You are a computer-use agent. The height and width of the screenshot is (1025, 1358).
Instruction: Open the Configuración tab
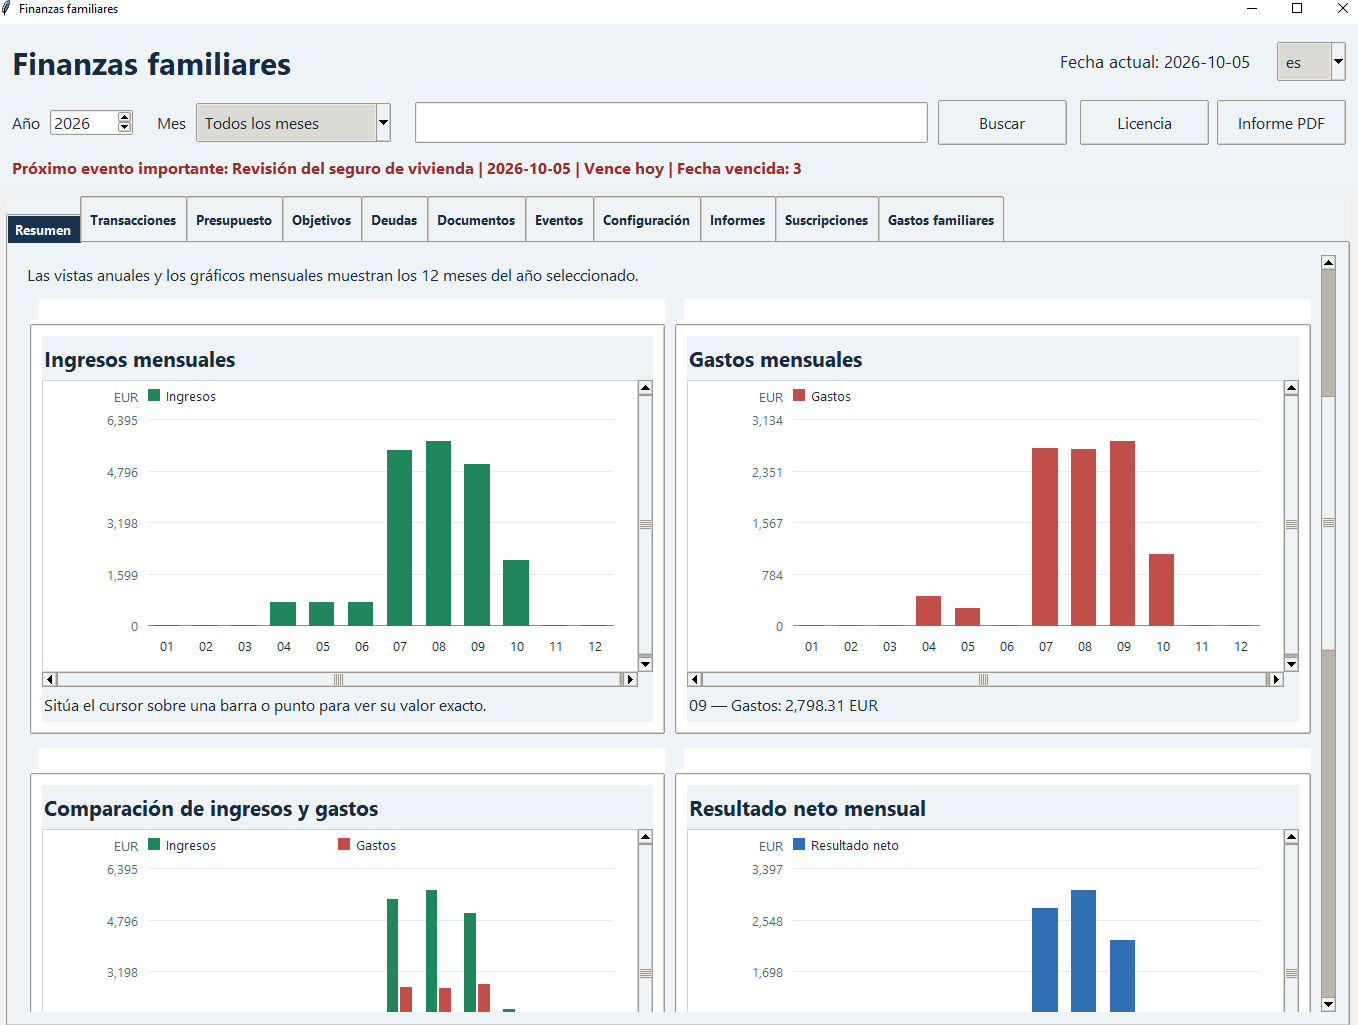pos(646,220)
